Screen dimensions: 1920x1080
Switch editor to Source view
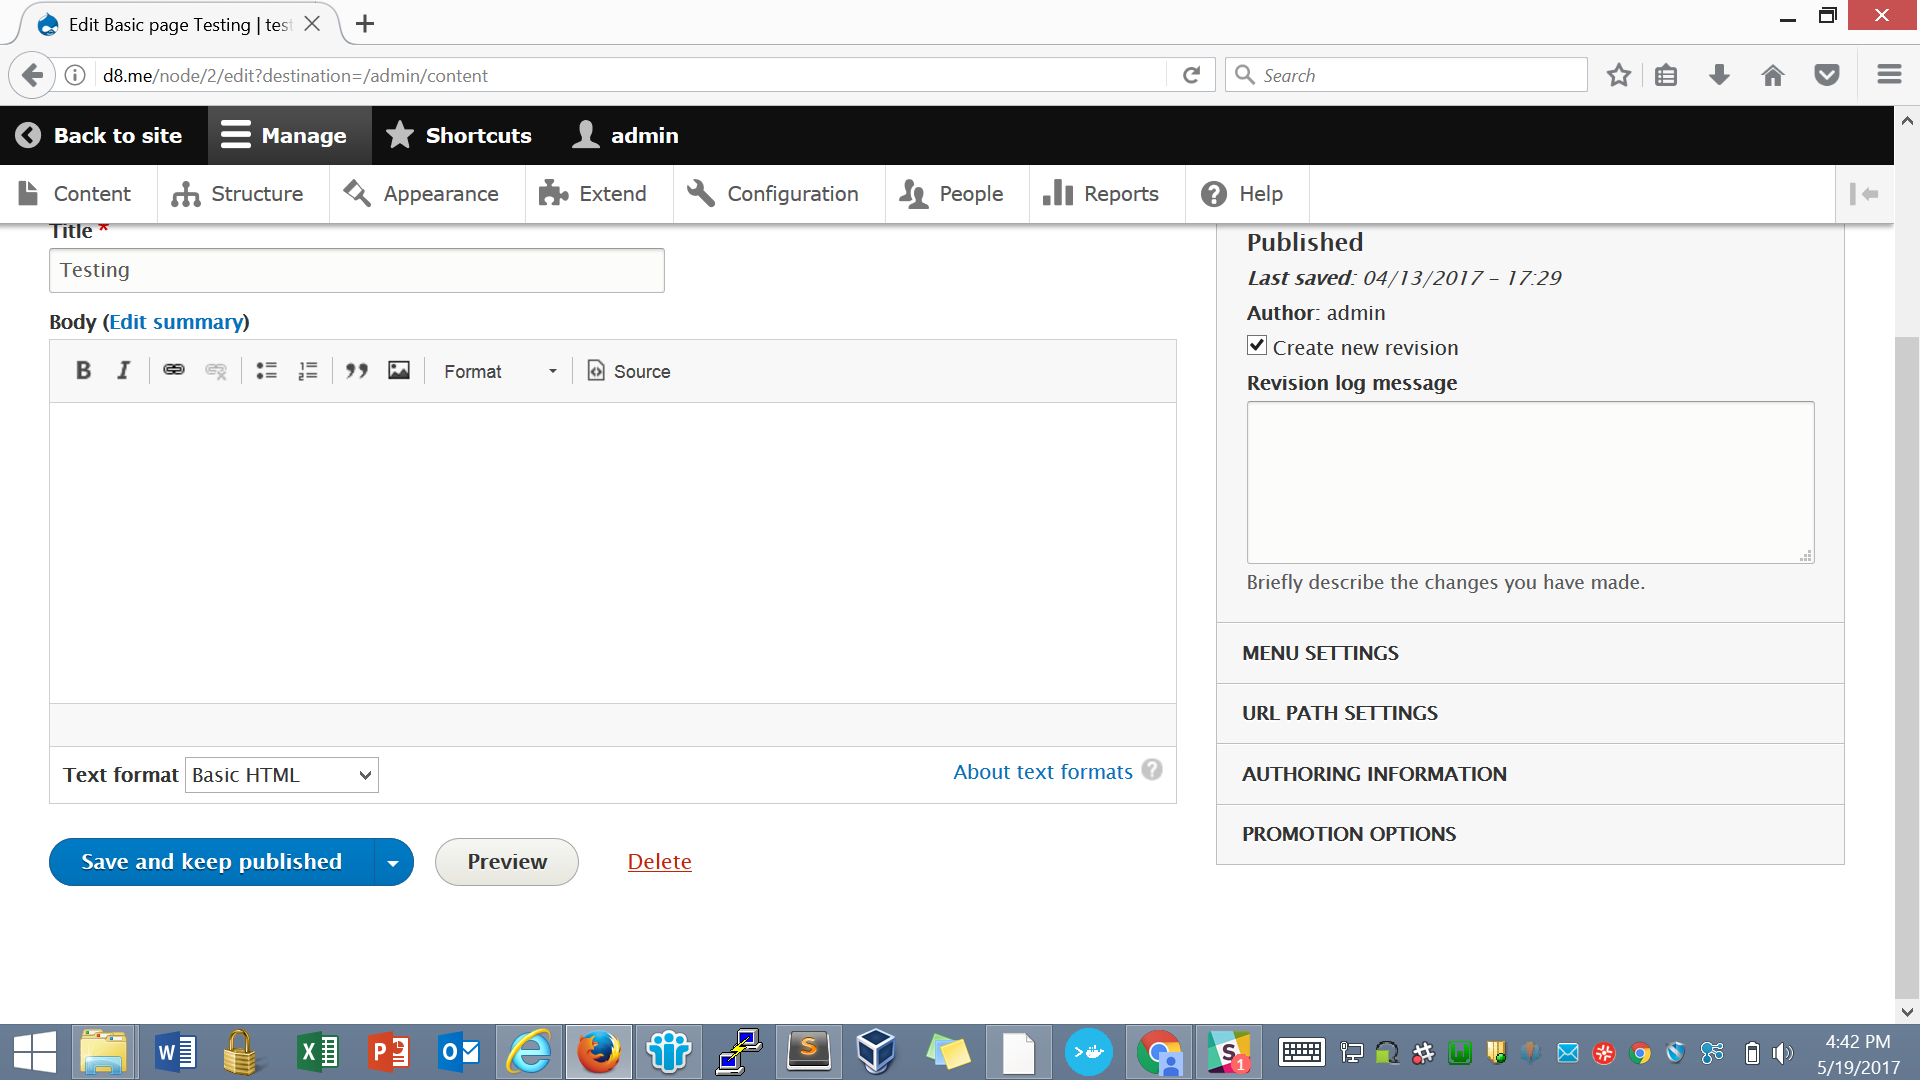[x=629, y=371]
